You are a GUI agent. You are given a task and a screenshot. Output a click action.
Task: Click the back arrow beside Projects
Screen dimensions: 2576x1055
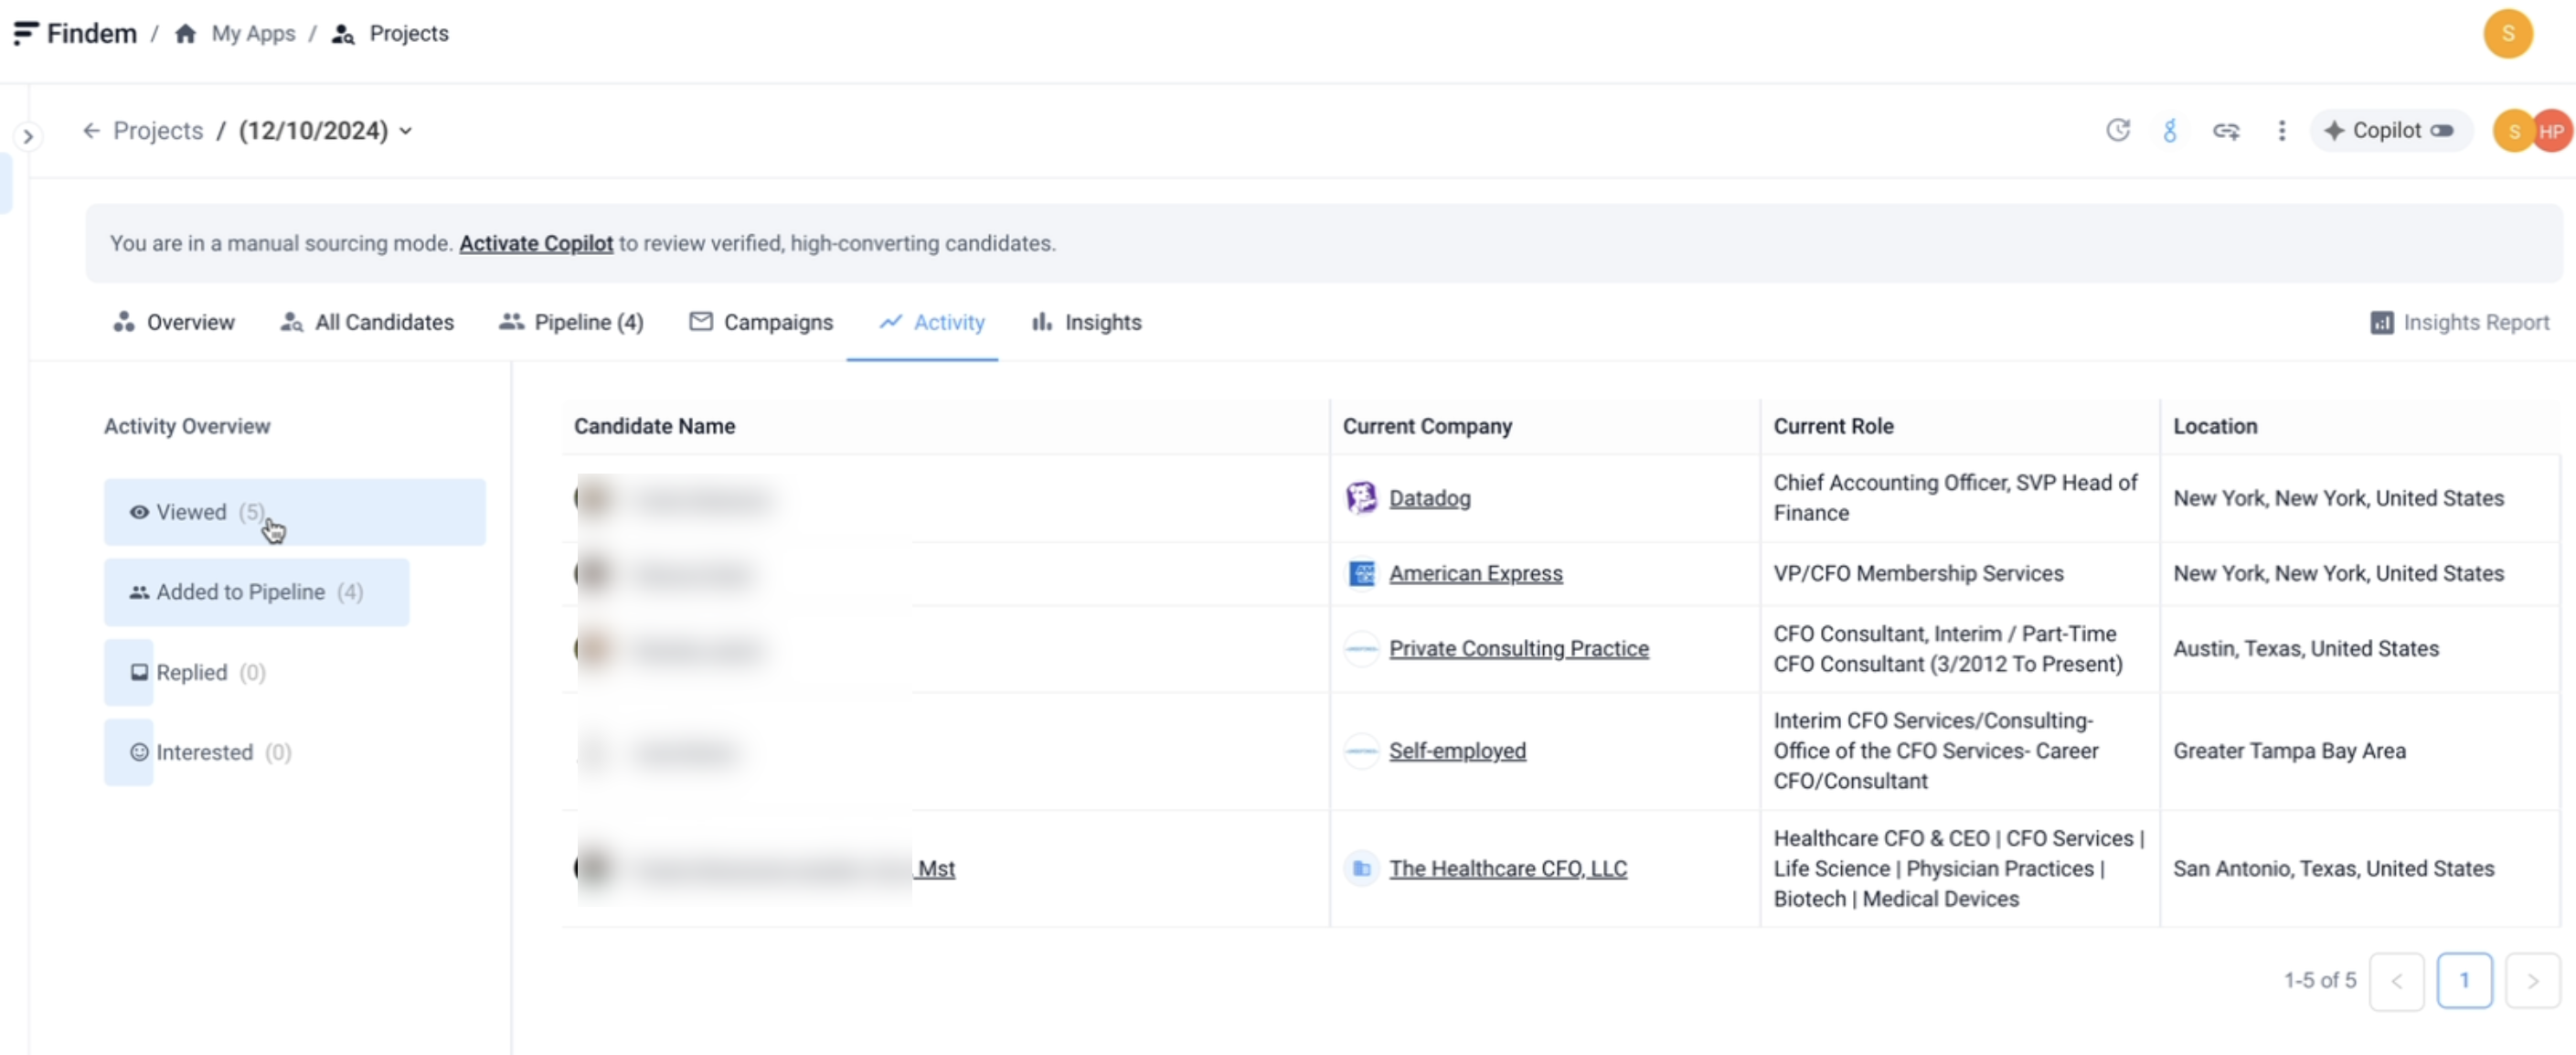point(91,131)
